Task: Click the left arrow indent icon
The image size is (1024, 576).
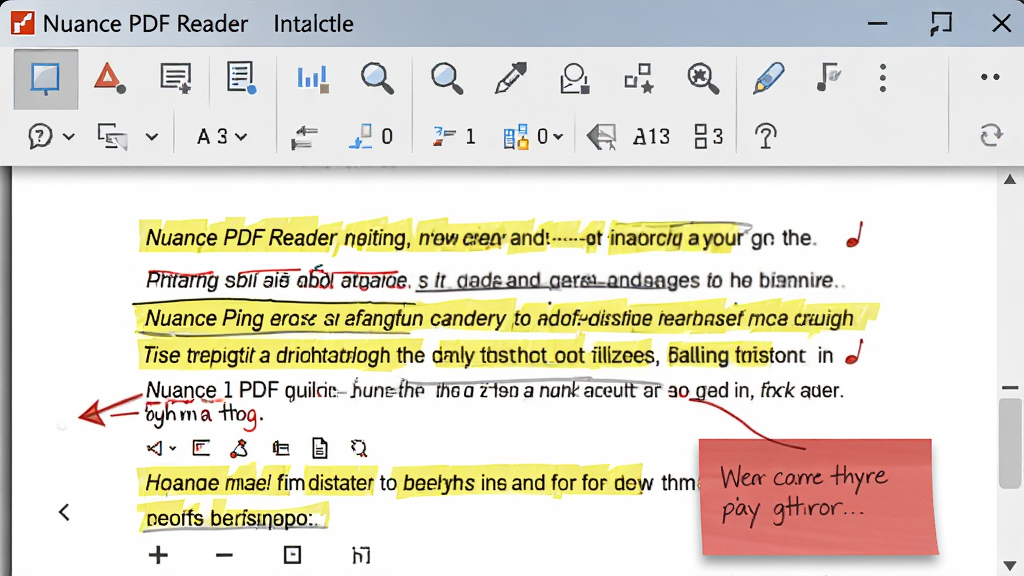Action: click(x=304, y=137)
